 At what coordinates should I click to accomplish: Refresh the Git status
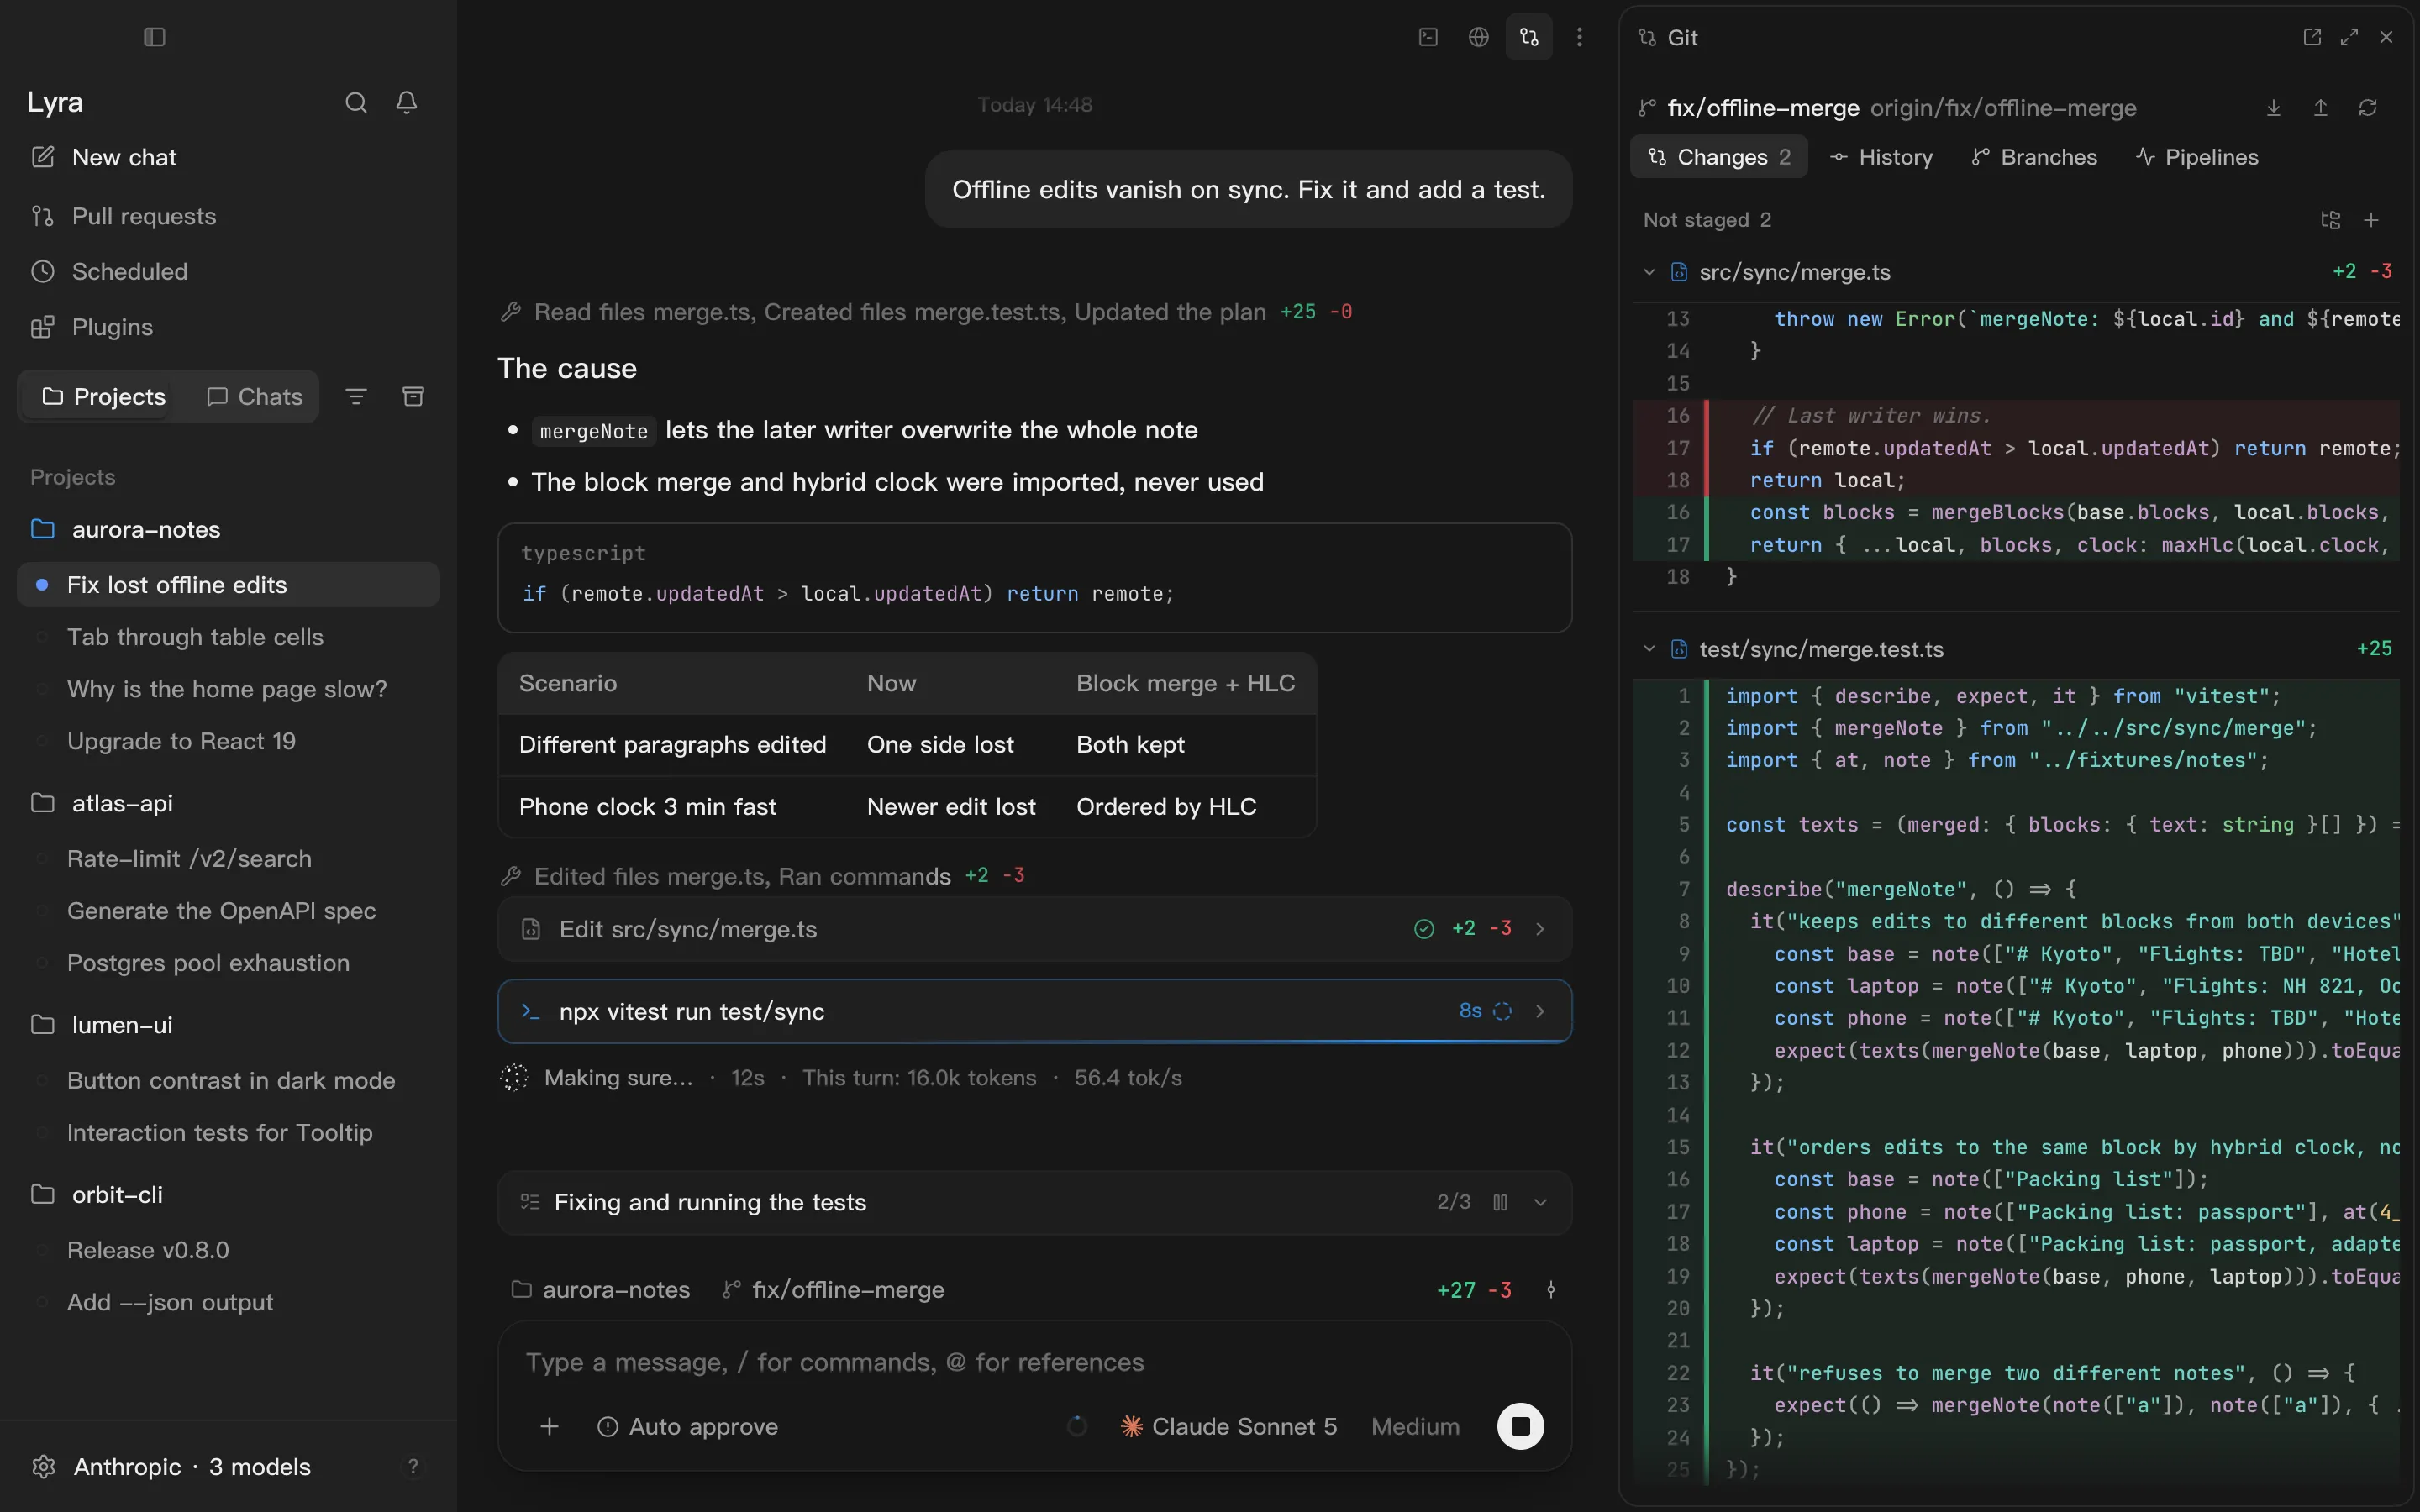click(2368, 108)
